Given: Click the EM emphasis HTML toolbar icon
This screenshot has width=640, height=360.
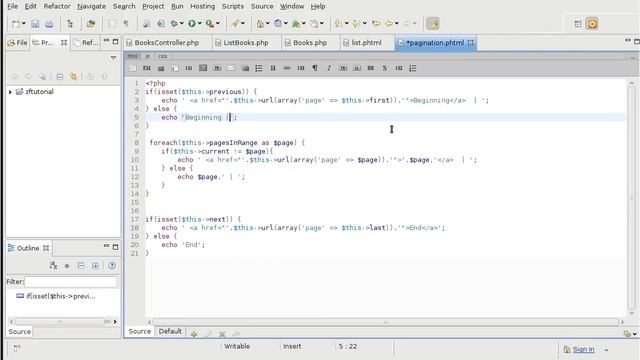Looking at the screenshot, I should tap(147, 68).
